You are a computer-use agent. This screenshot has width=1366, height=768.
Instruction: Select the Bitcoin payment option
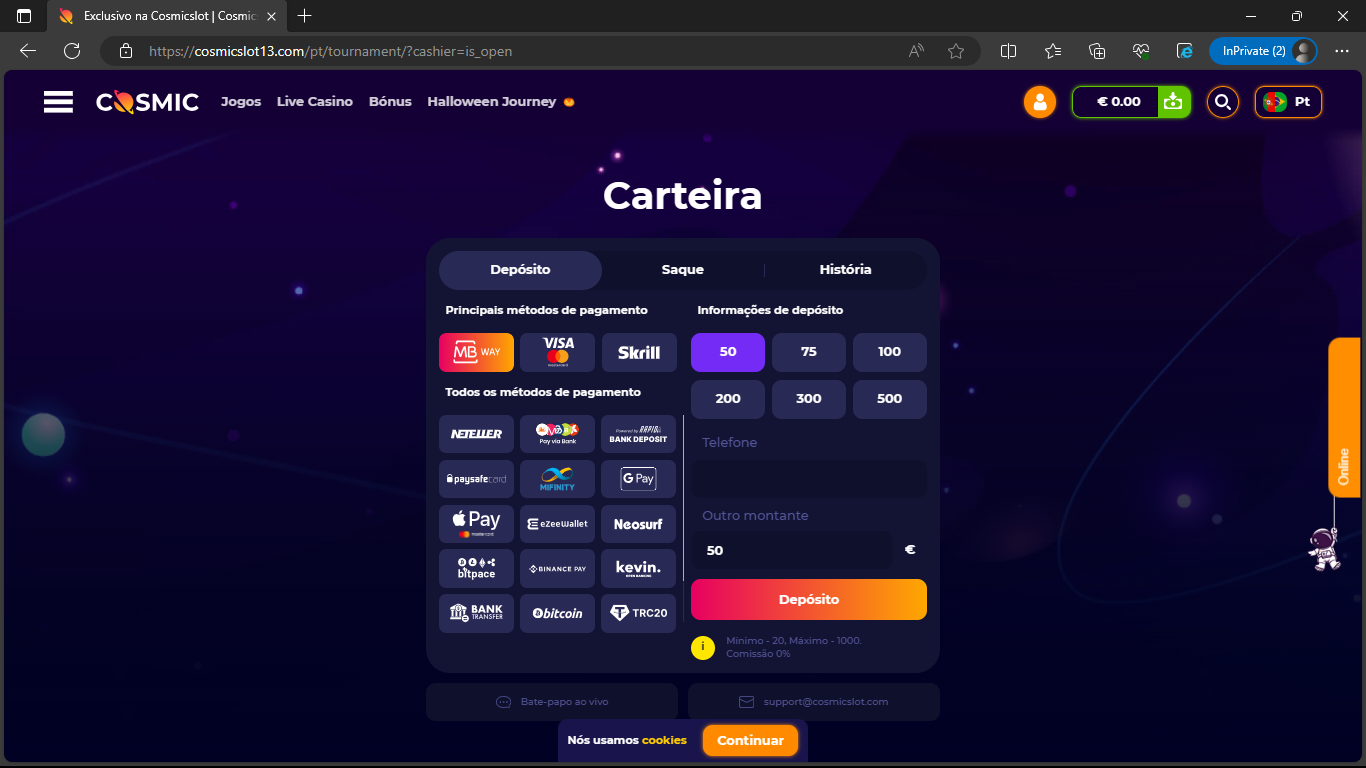click(557, 613)
